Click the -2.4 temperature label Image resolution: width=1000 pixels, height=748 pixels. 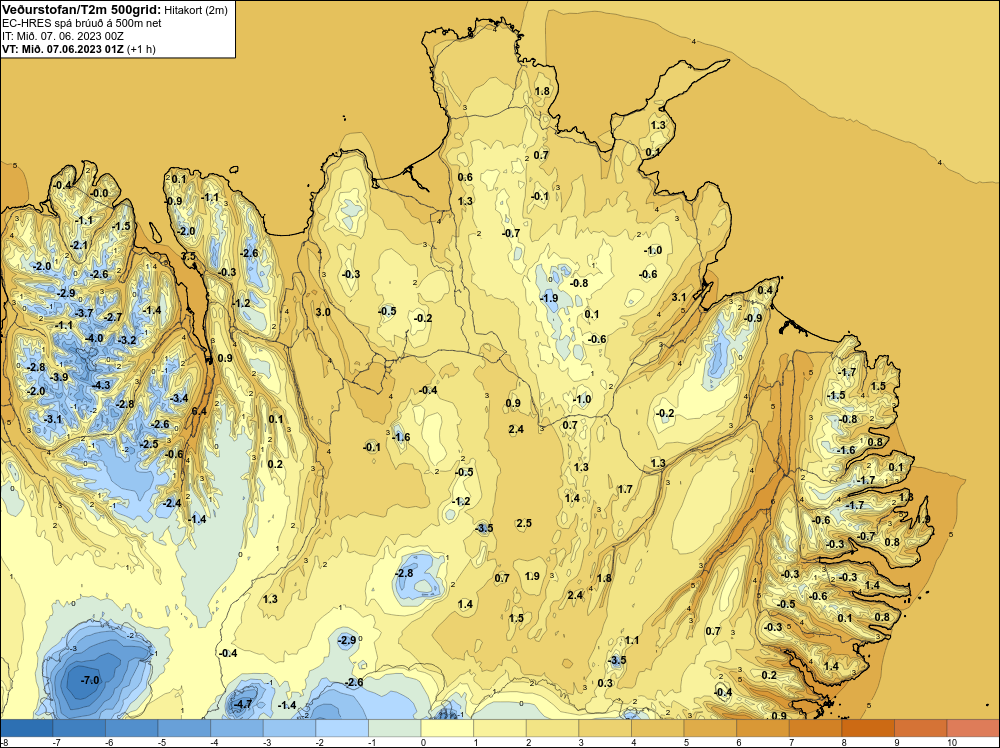coord(172,503)
